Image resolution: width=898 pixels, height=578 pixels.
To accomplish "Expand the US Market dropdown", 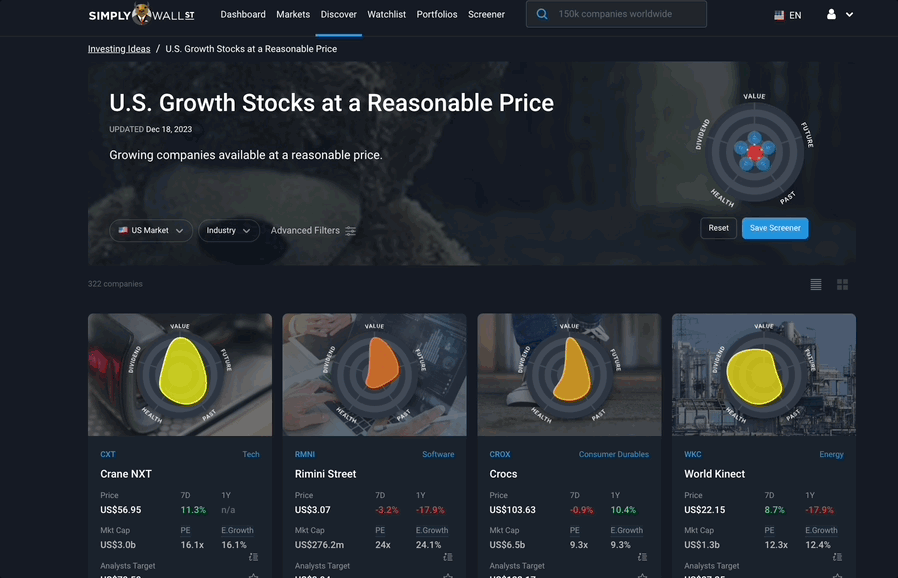I will click(151, 231).
